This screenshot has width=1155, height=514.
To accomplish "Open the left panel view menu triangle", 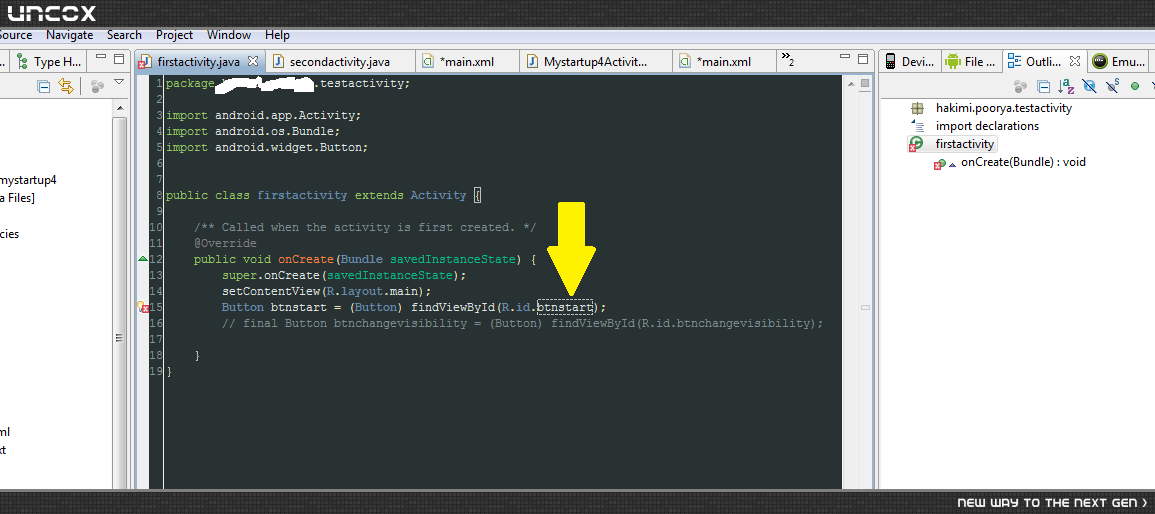I will click(x=119, y=82).
